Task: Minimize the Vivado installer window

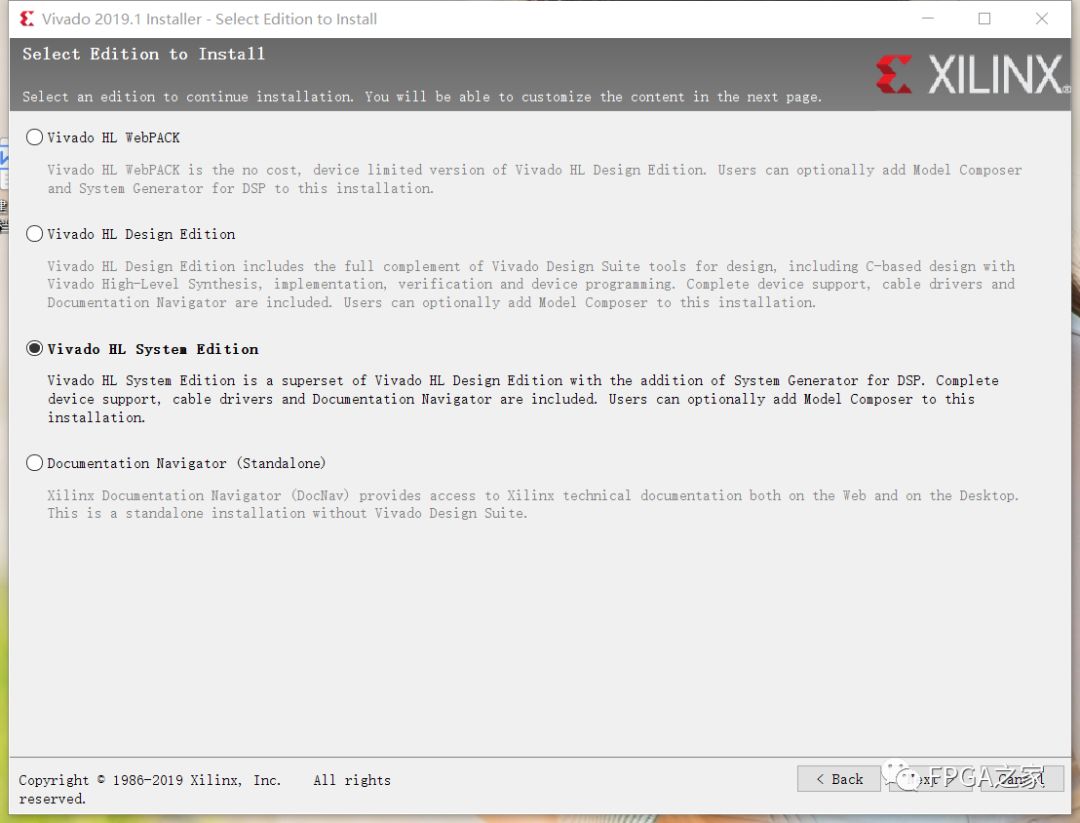Action: 928,19
